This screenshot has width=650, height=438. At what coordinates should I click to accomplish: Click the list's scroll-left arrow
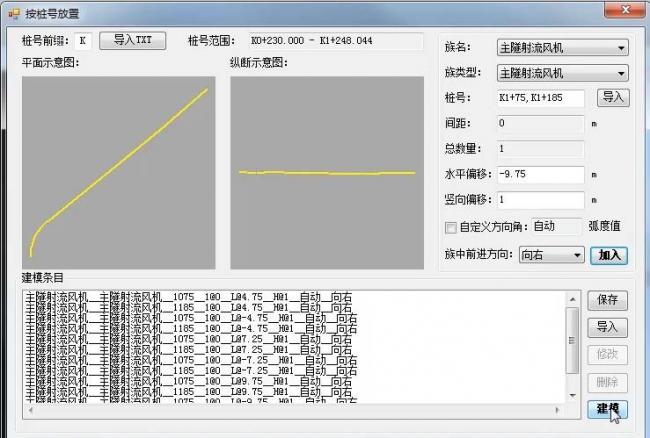coord(31,409)
